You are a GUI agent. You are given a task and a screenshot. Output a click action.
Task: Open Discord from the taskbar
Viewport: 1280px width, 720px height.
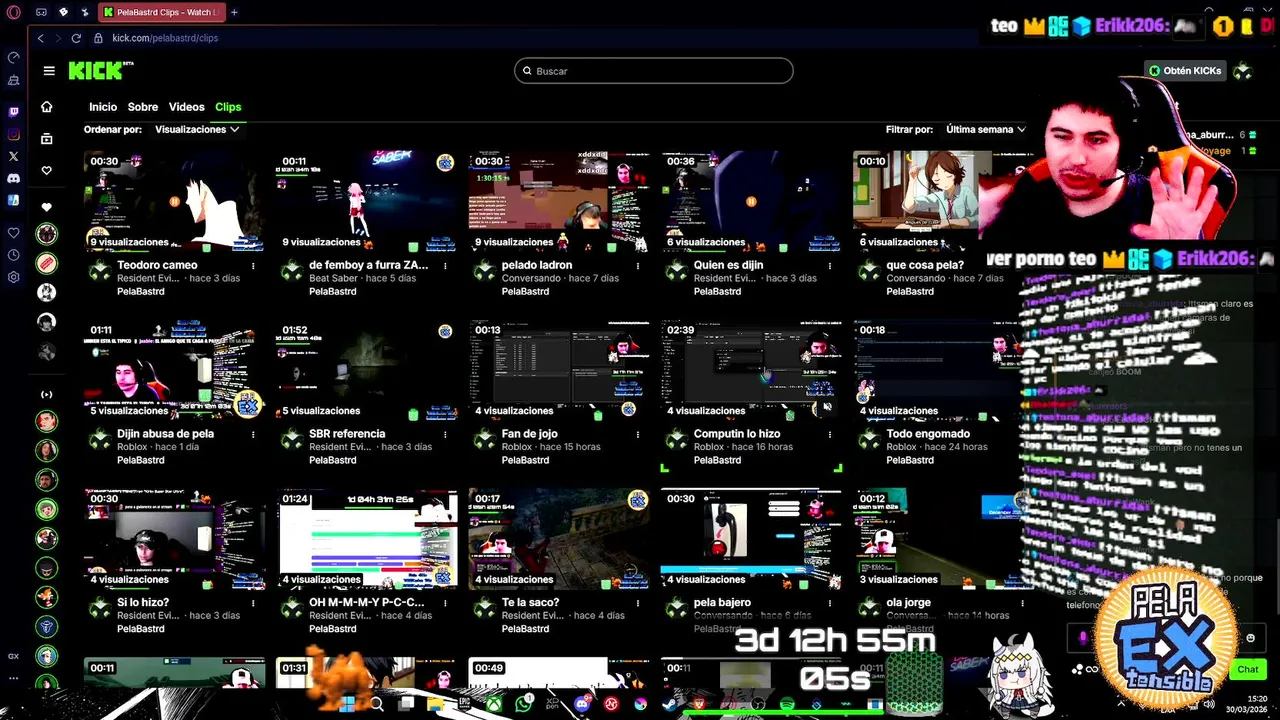tap(582, 704)
